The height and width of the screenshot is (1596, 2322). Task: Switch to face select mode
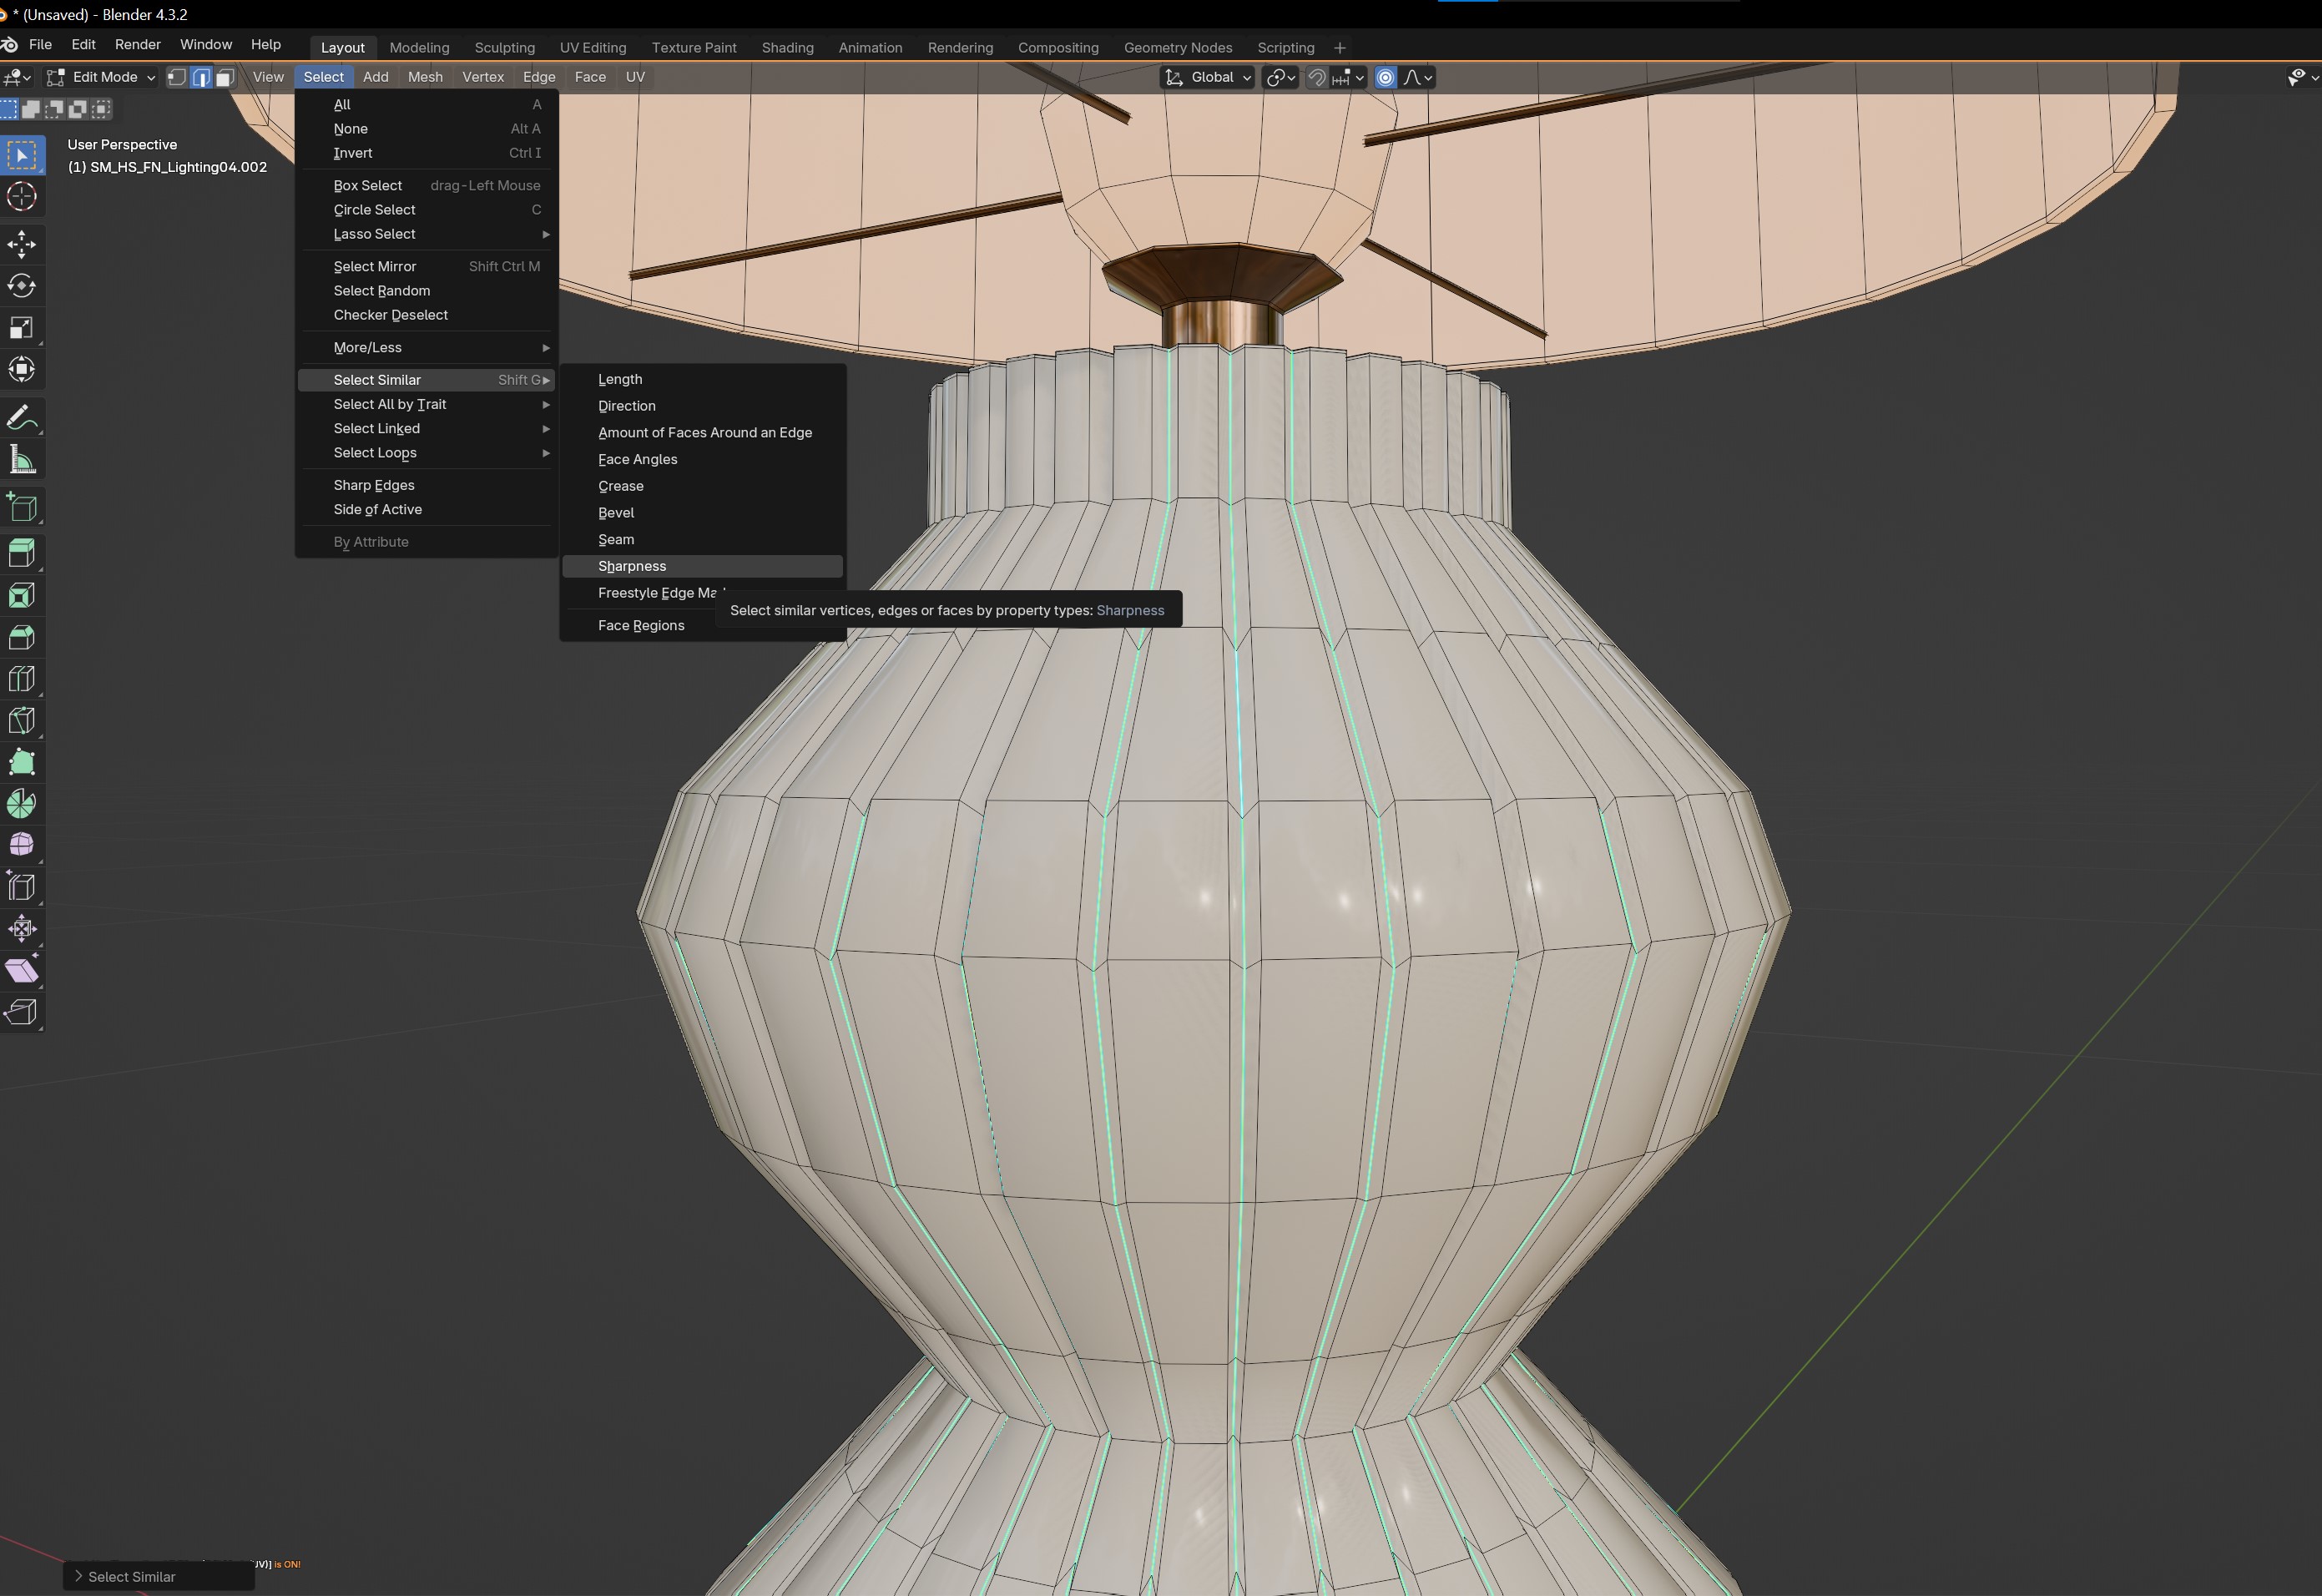pos(225,77)
